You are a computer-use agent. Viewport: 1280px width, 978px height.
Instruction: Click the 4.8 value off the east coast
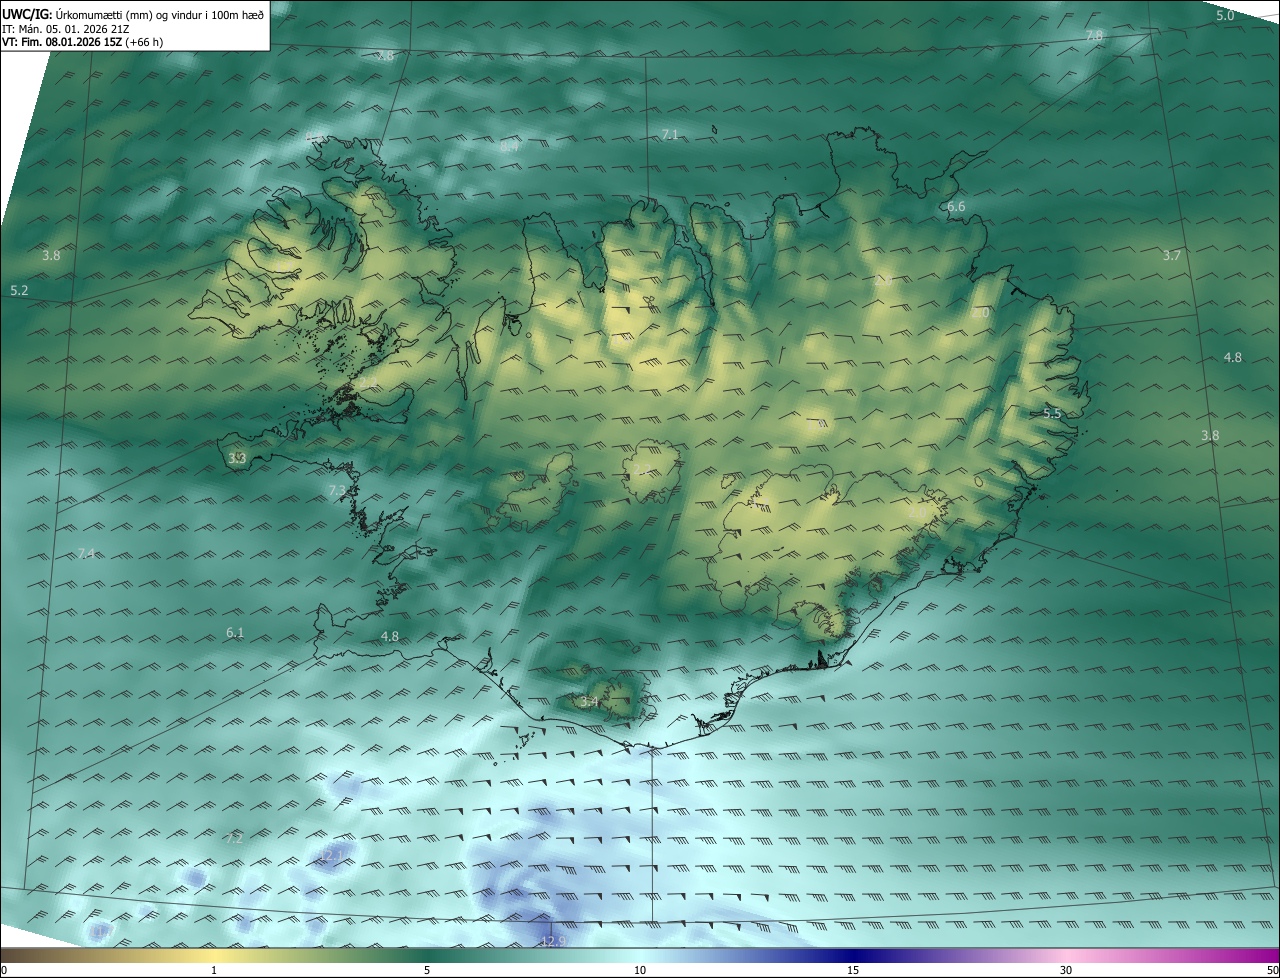[1233, 358]
